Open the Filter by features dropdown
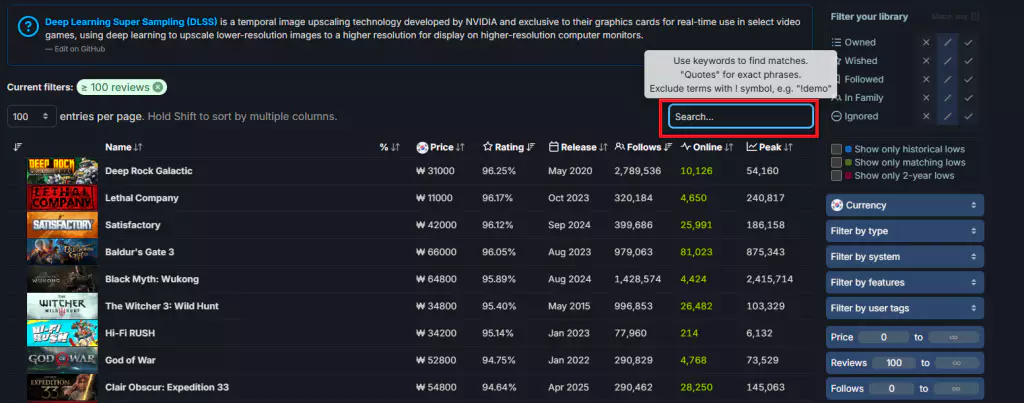 coord(904,283)
